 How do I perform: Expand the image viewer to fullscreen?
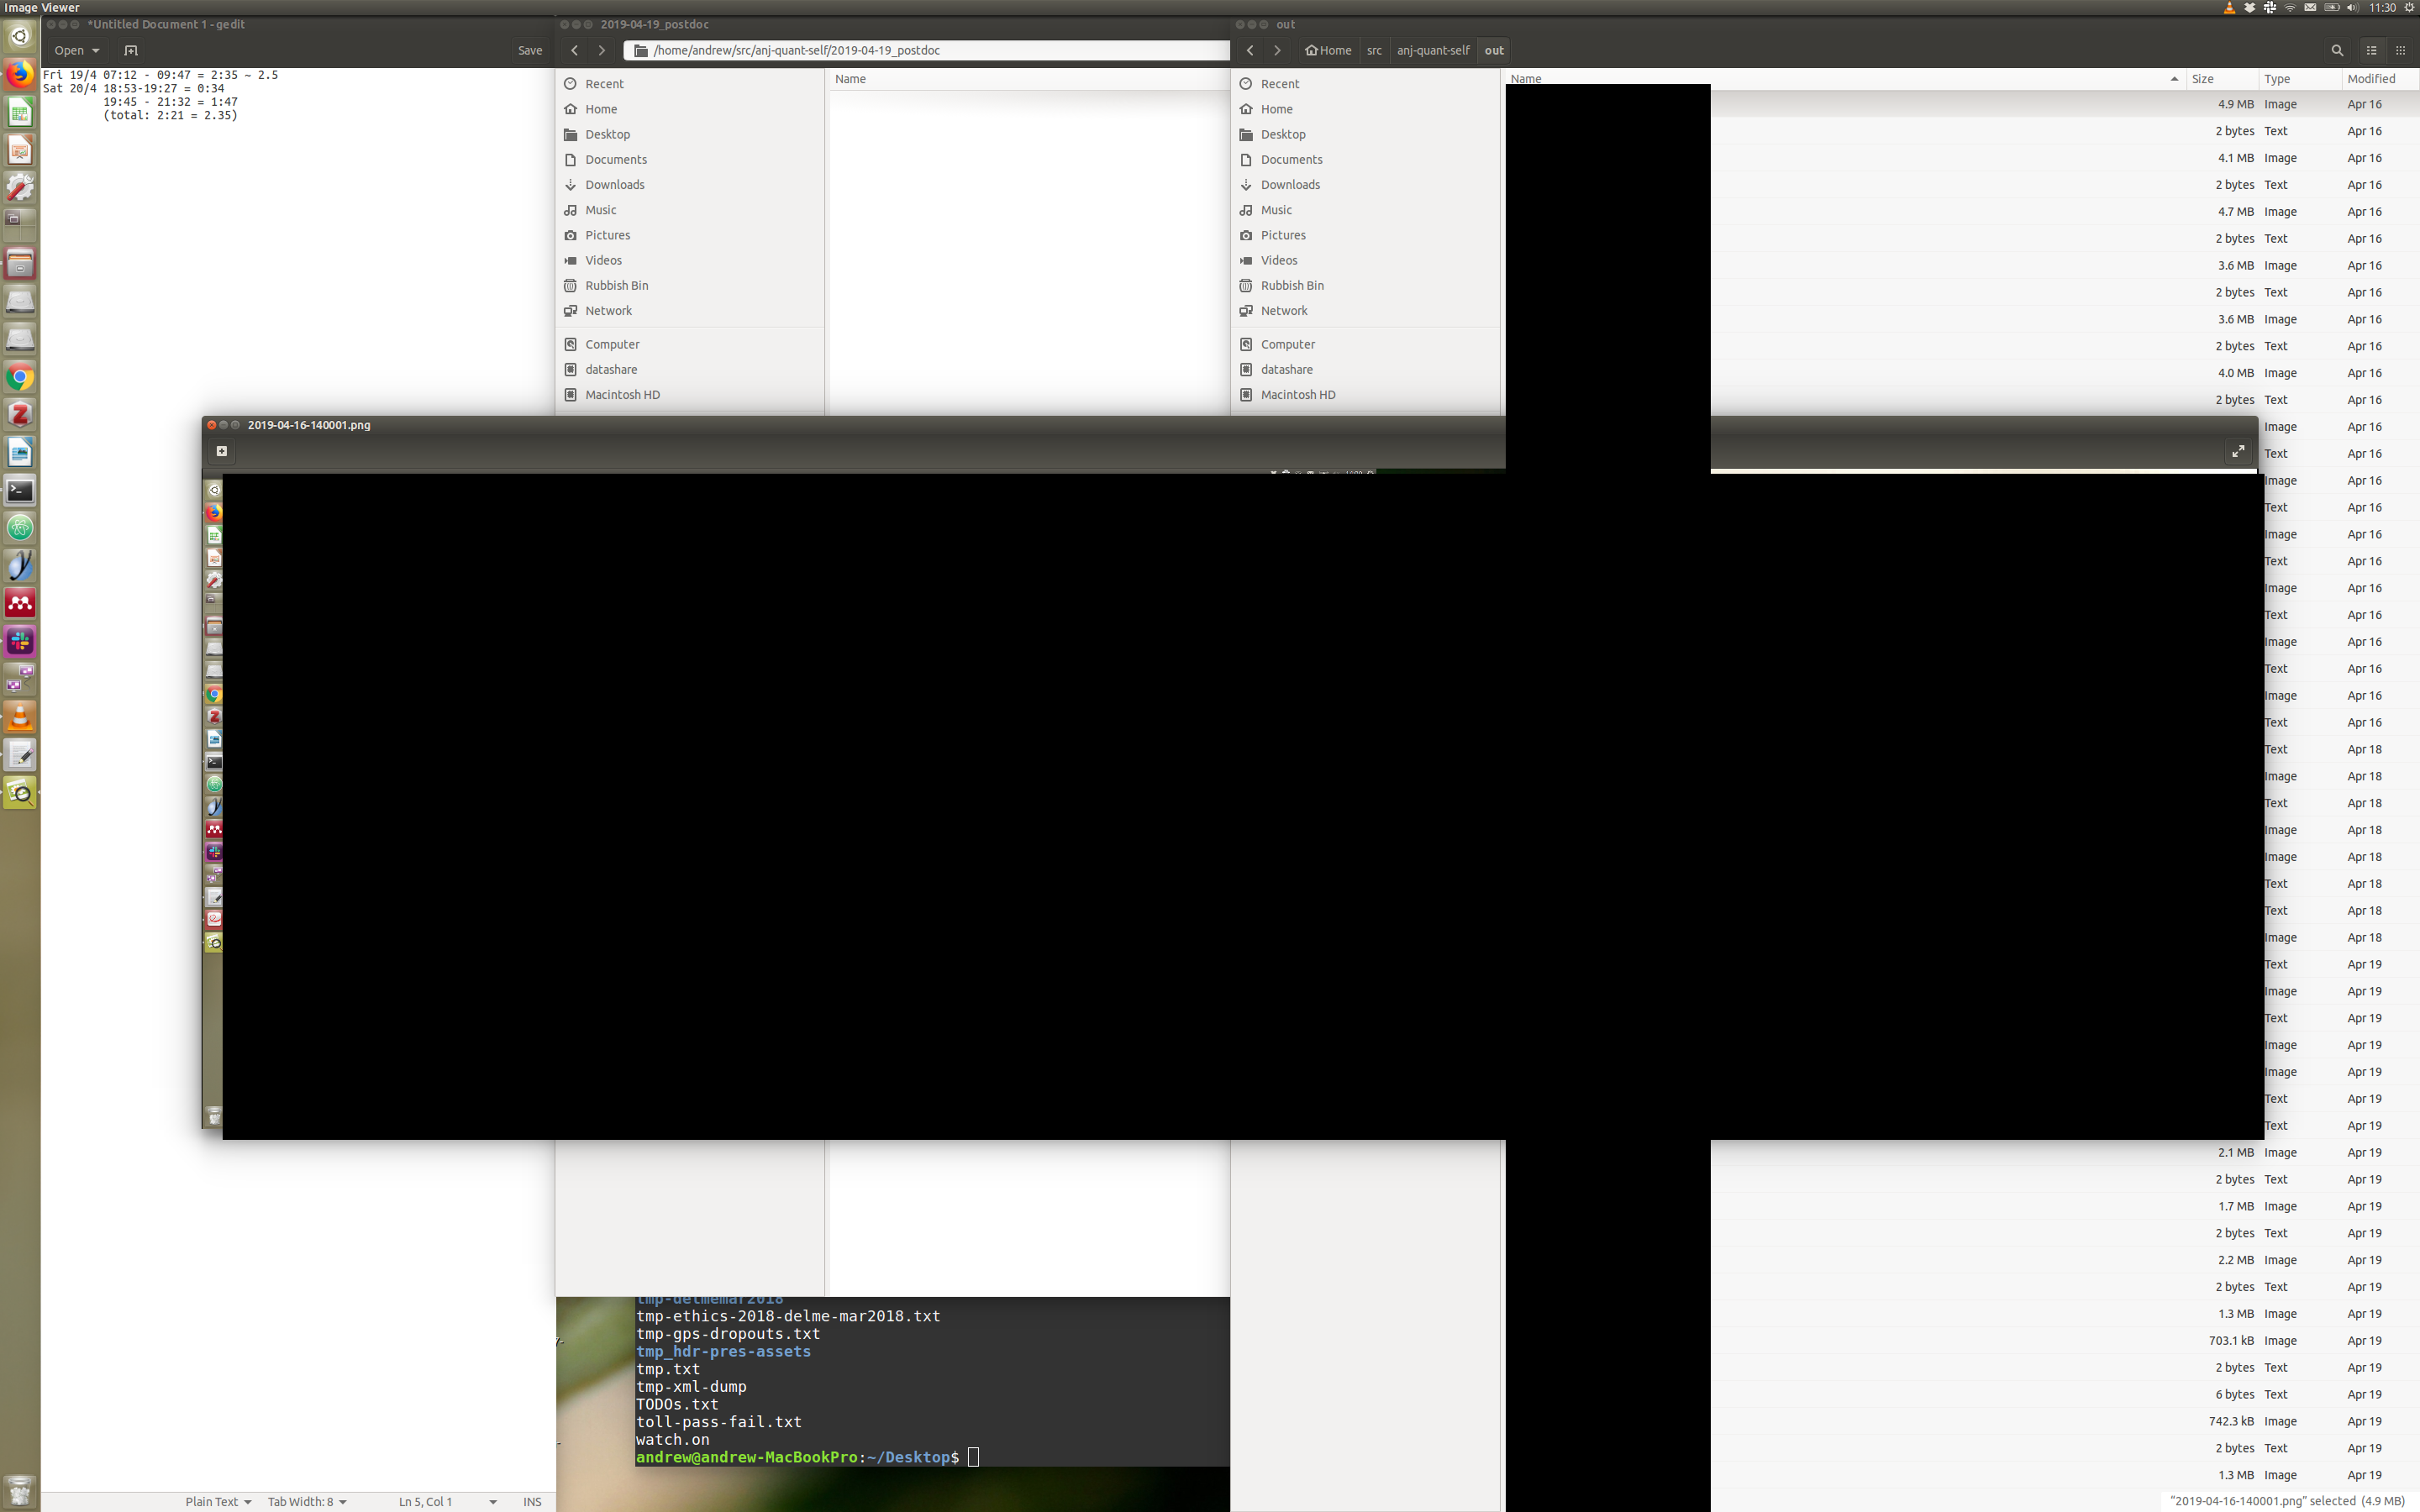click(x=2238, y=451)
